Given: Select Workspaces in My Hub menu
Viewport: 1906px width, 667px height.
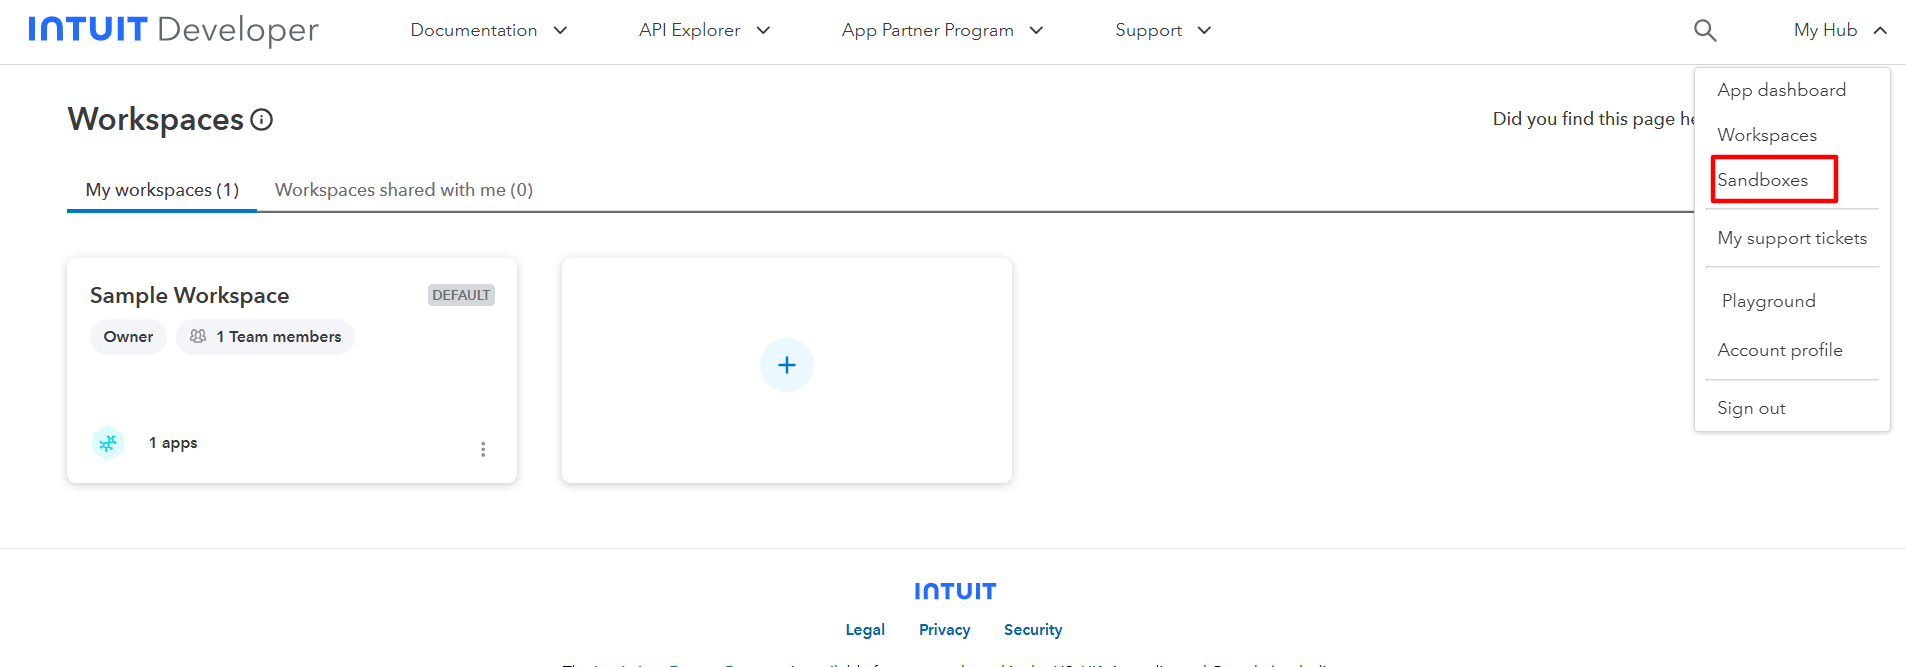Looking at the screenshot, I should [x=1767, y=135].
